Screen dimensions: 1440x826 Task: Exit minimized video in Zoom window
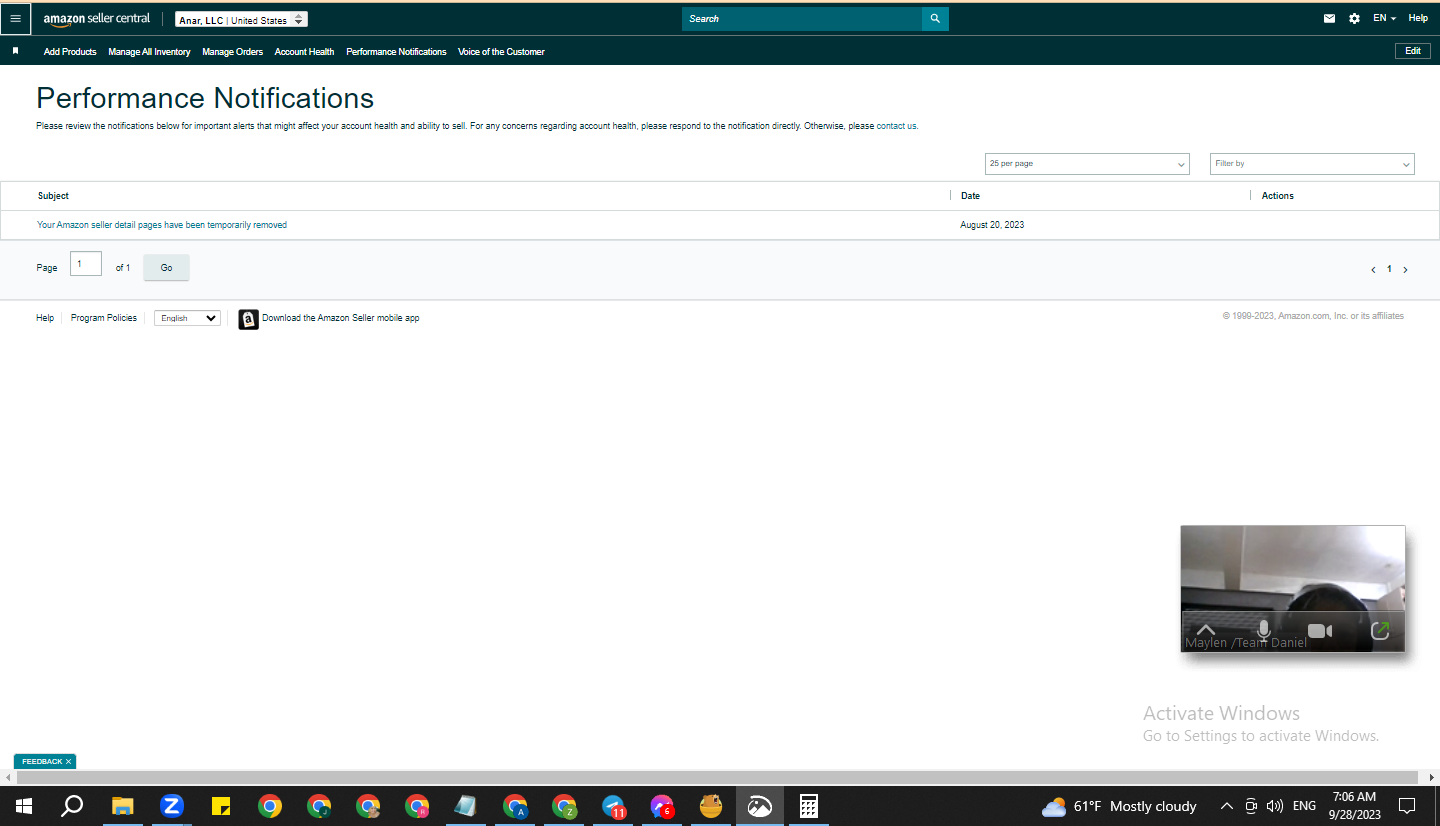point(1380,631)
